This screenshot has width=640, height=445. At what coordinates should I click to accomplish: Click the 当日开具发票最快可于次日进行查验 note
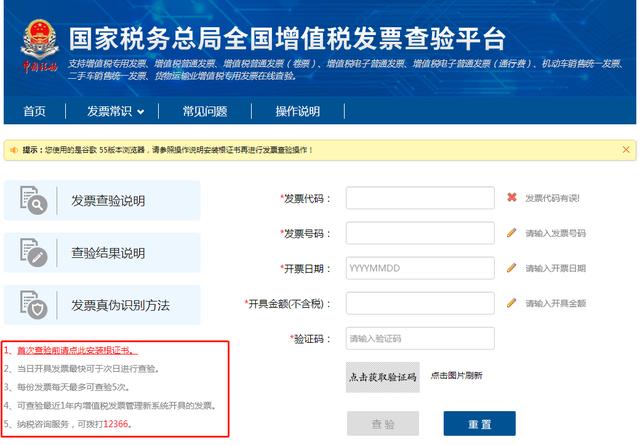[87, 369]
